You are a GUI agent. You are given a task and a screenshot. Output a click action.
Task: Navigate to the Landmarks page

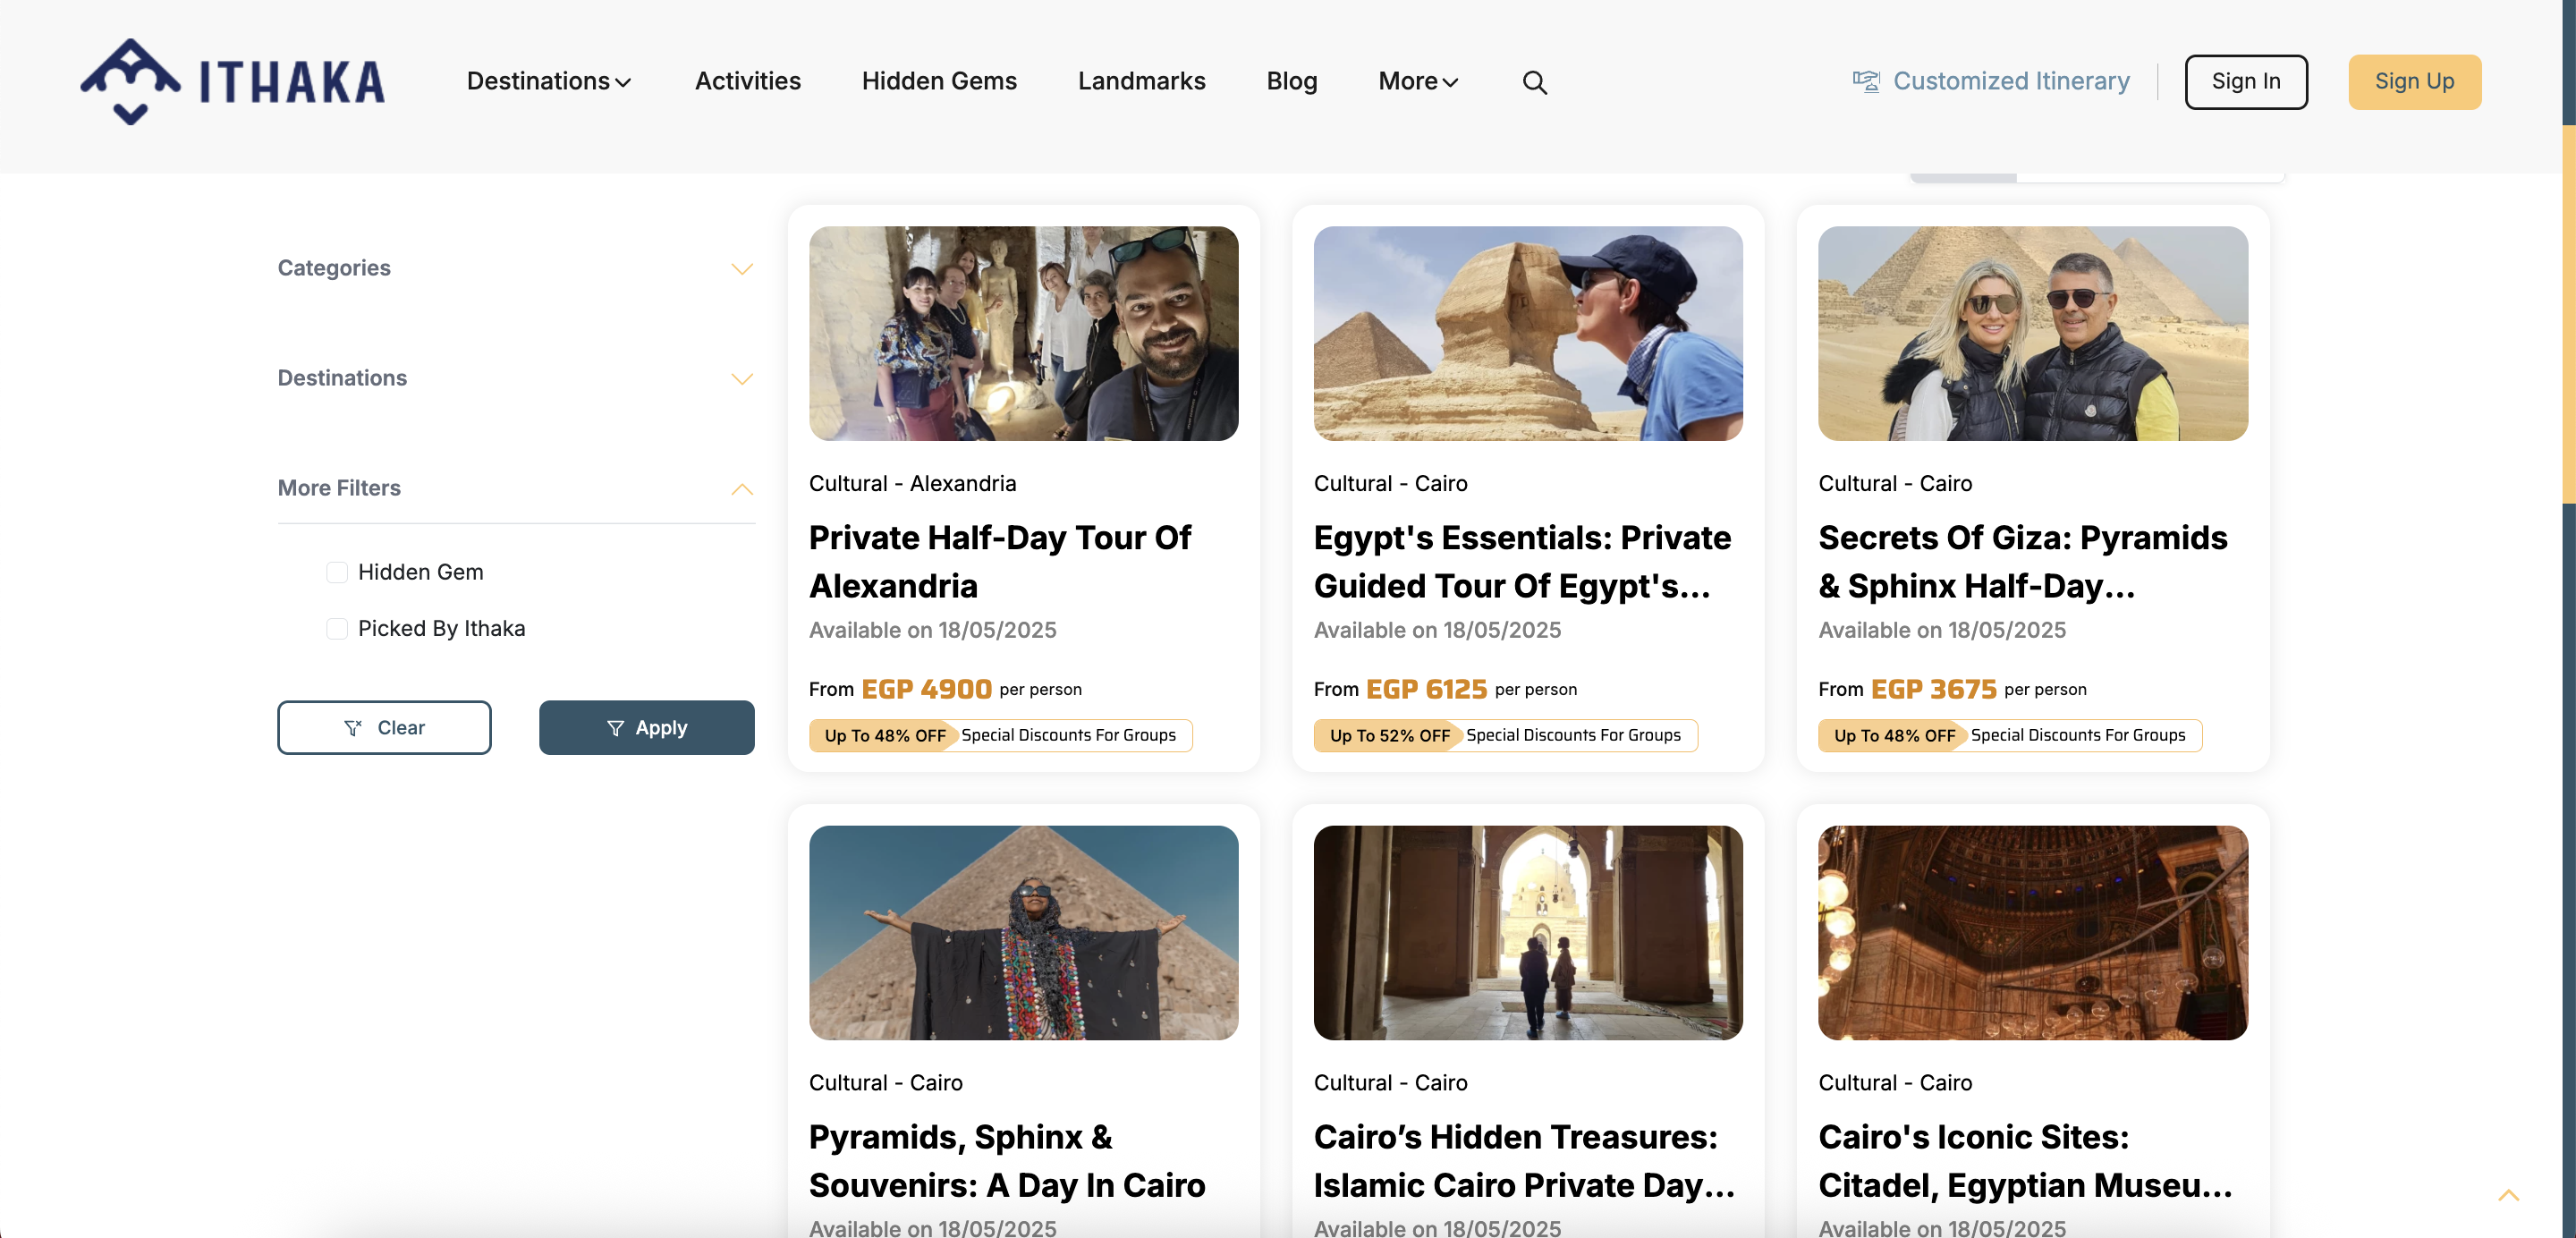[x=1141, y=81]
